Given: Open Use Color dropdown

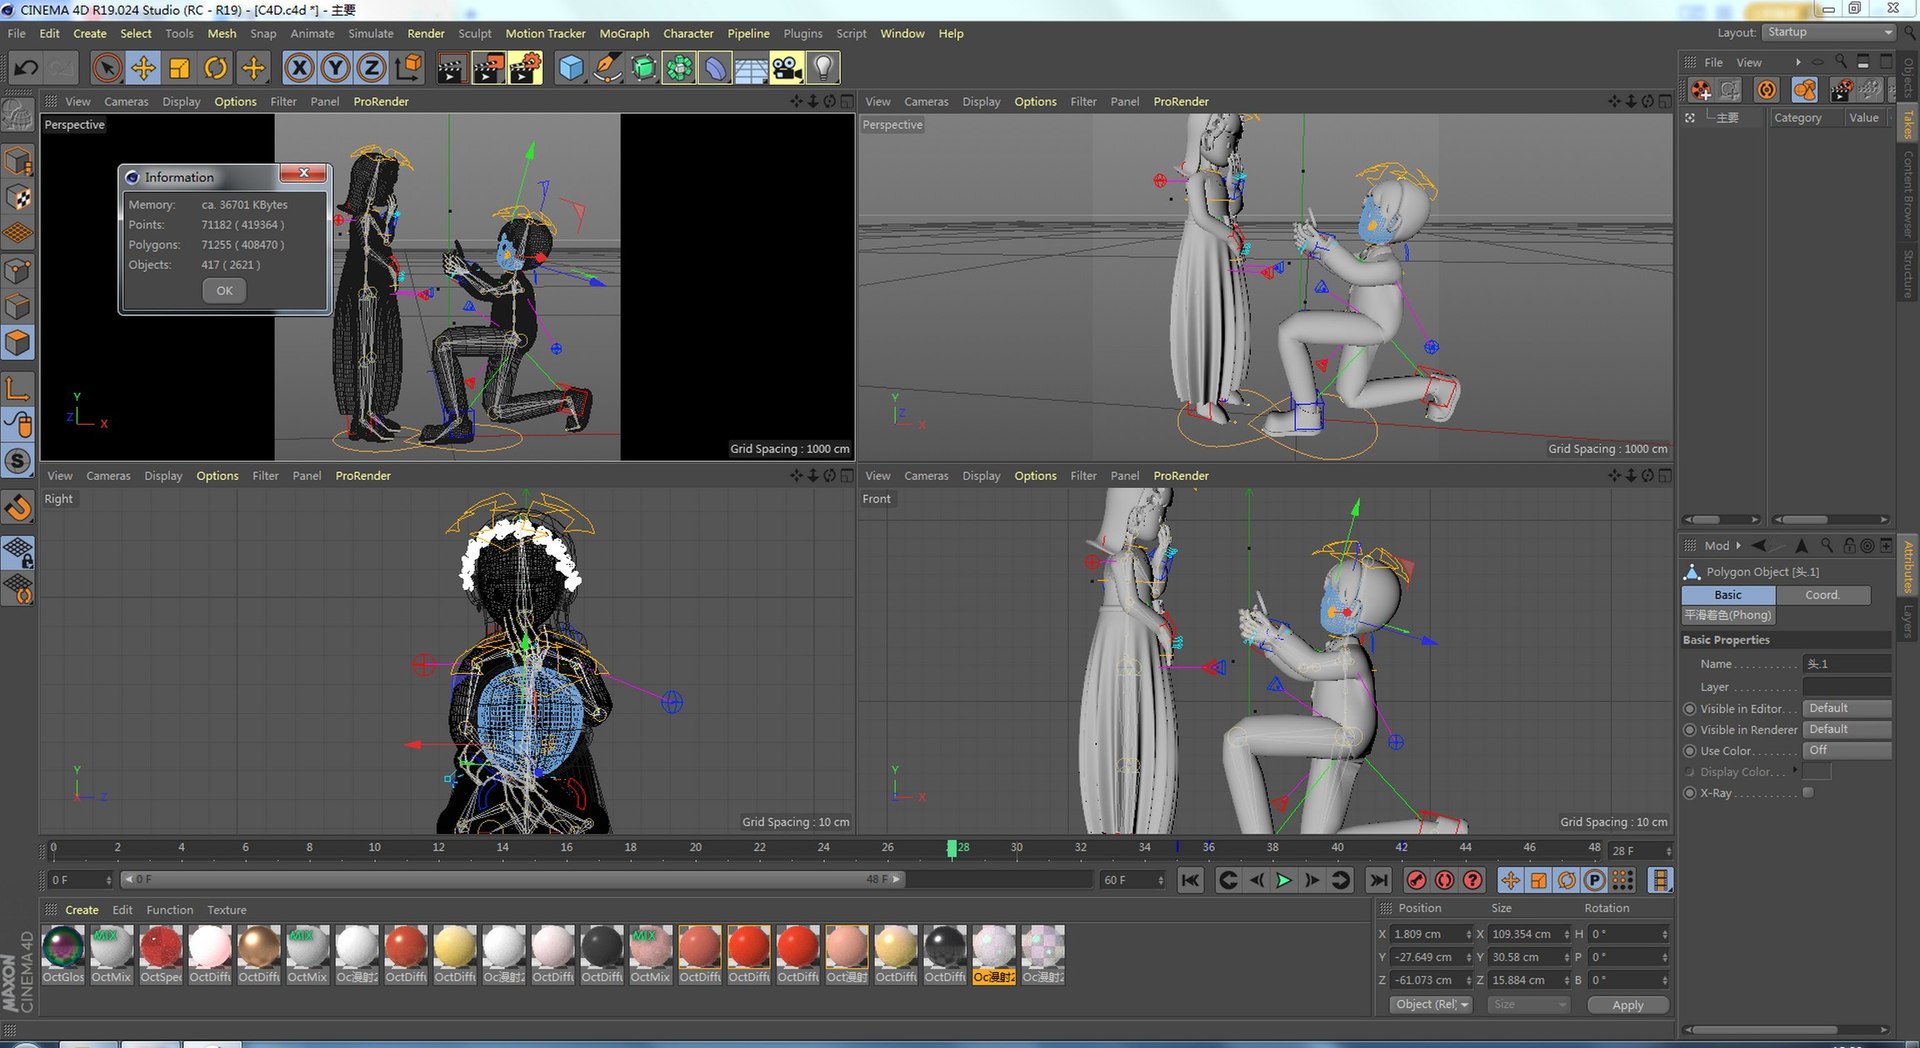Looking at the screenshot, I should (x=1846, y=750).
